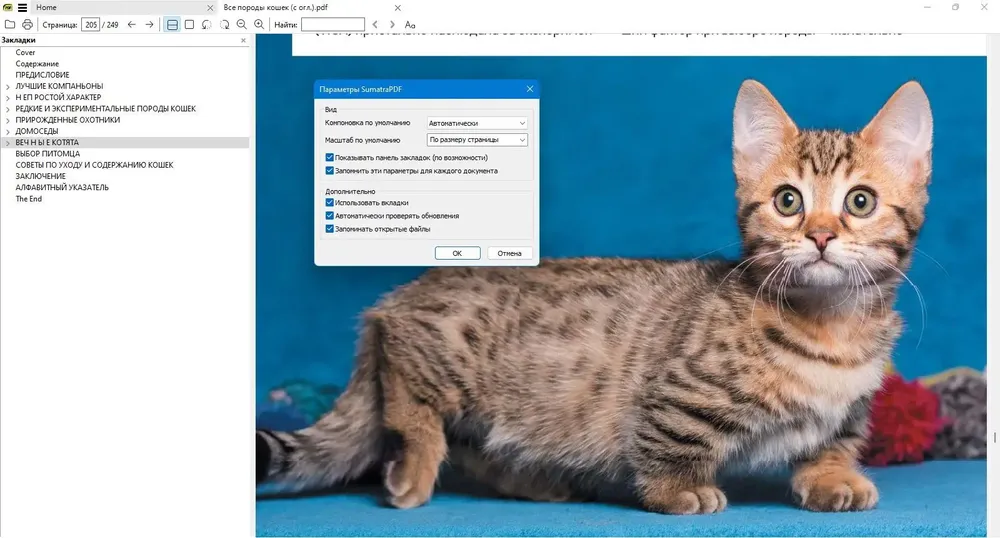This screenshot has width=1000, height=538.
Task: Open The End bookmark
Action: 29,199
